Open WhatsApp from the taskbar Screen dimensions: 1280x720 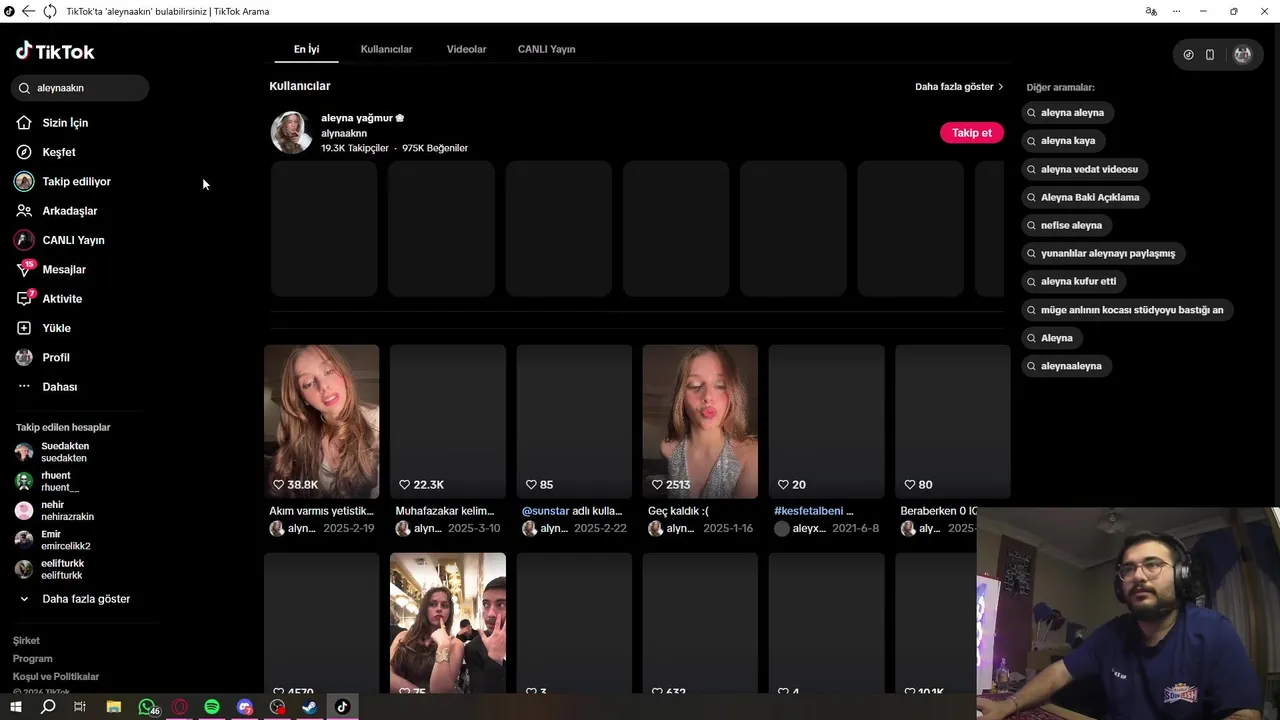[147, 707]
